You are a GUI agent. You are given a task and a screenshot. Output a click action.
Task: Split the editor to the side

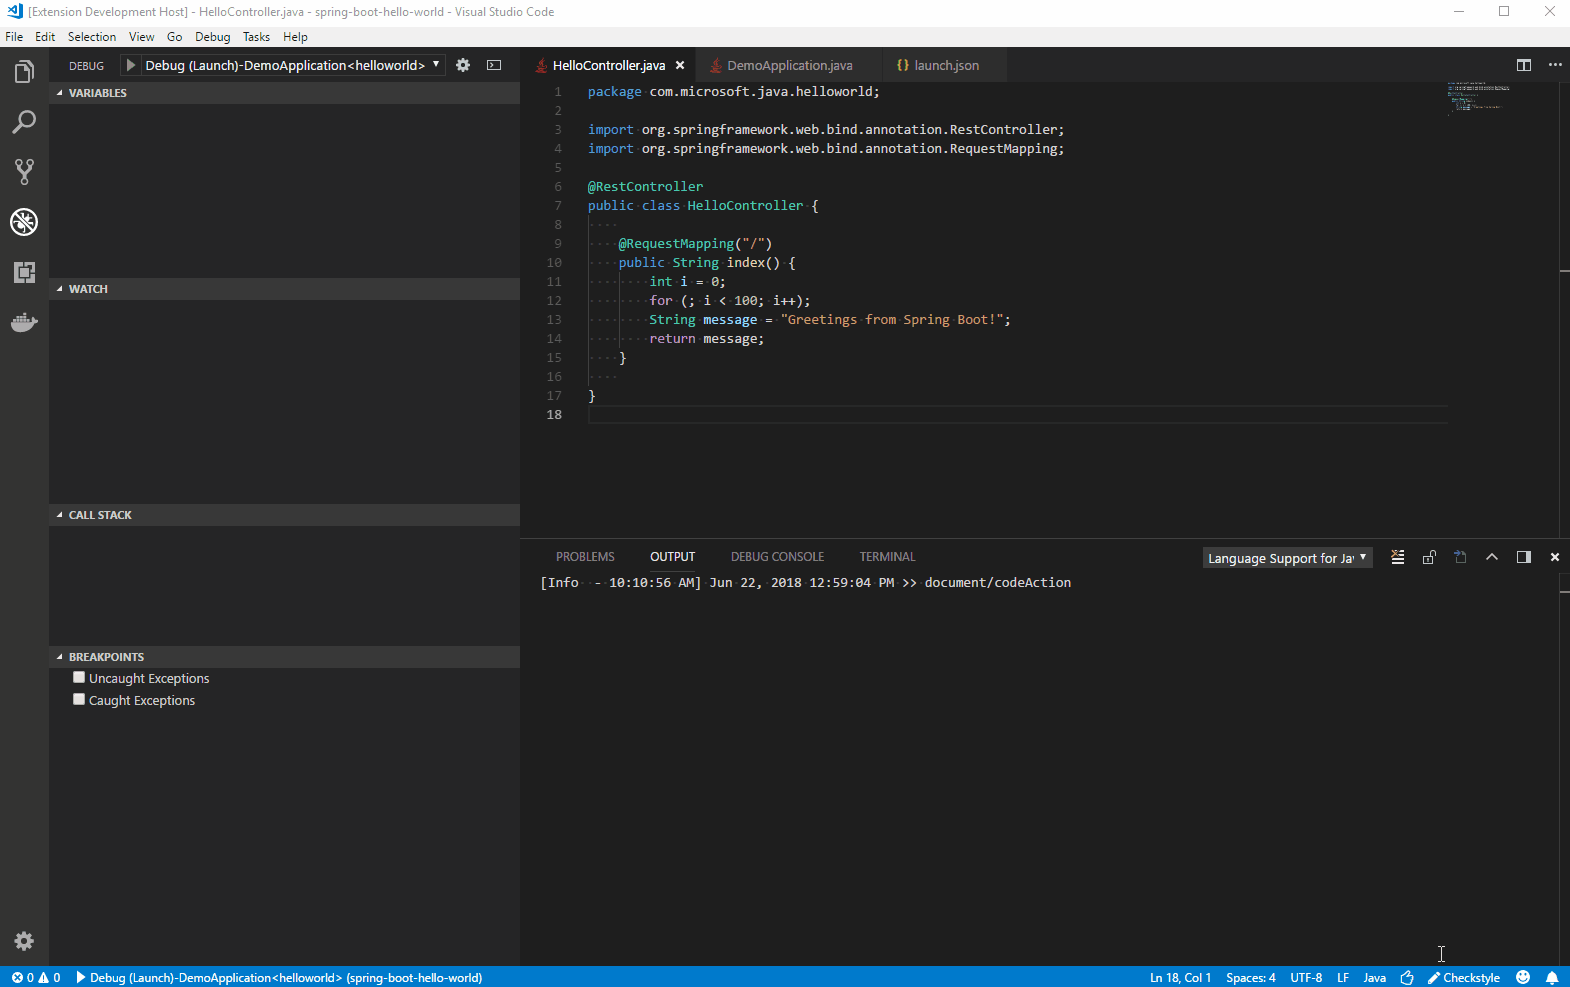(x=1523, y=65)
